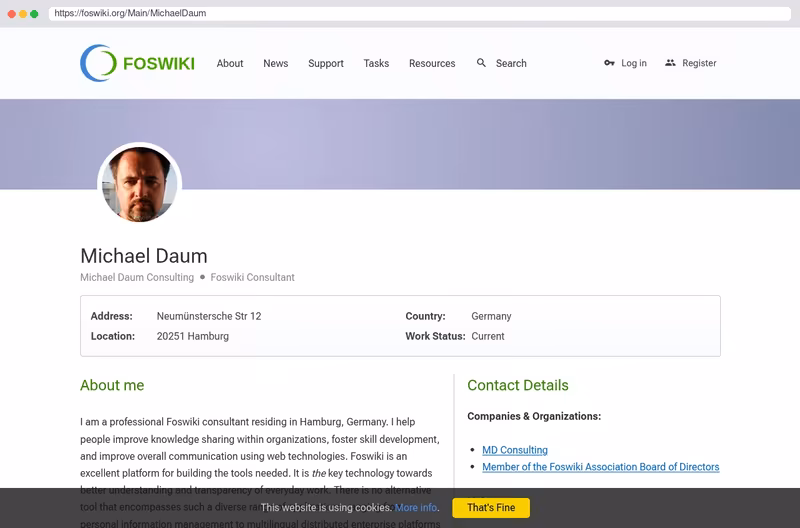Click the search magnifier icon
Image resolution: width=800 pixels, height=528 pixels.
(481, 63)
